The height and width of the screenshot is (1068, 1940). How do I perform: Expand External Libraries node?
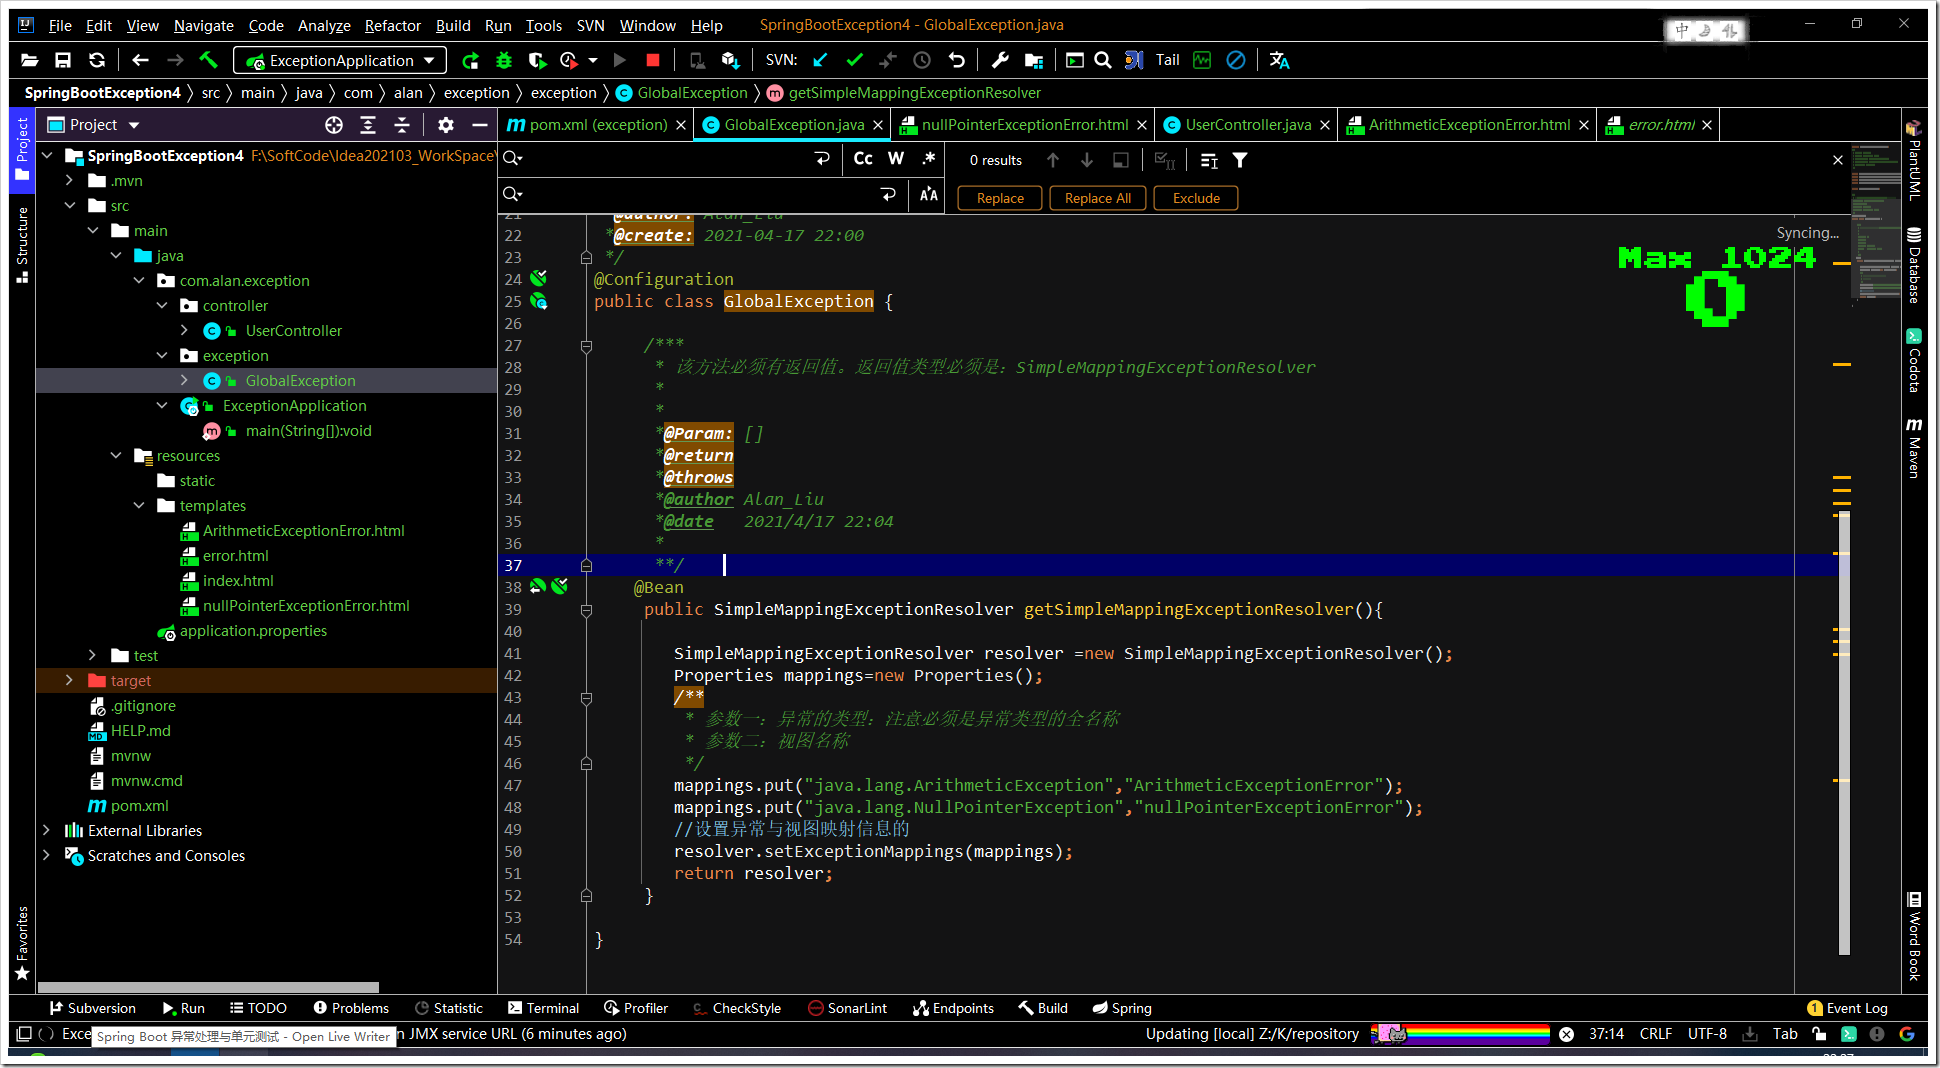(x=46, y=830)
